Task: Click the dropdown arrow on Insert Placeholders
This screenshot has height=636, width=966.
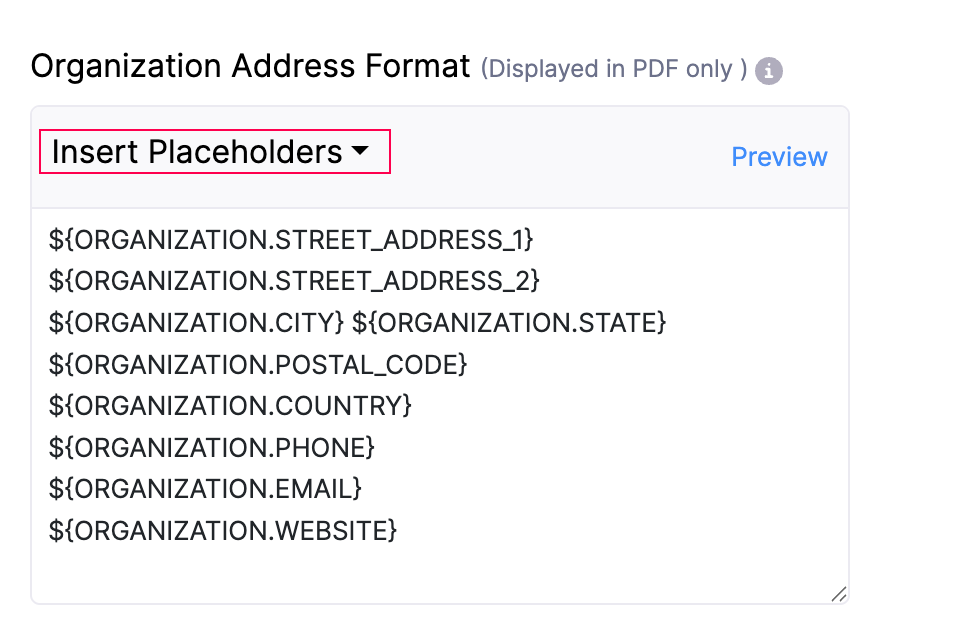Action: click(362, 151)
